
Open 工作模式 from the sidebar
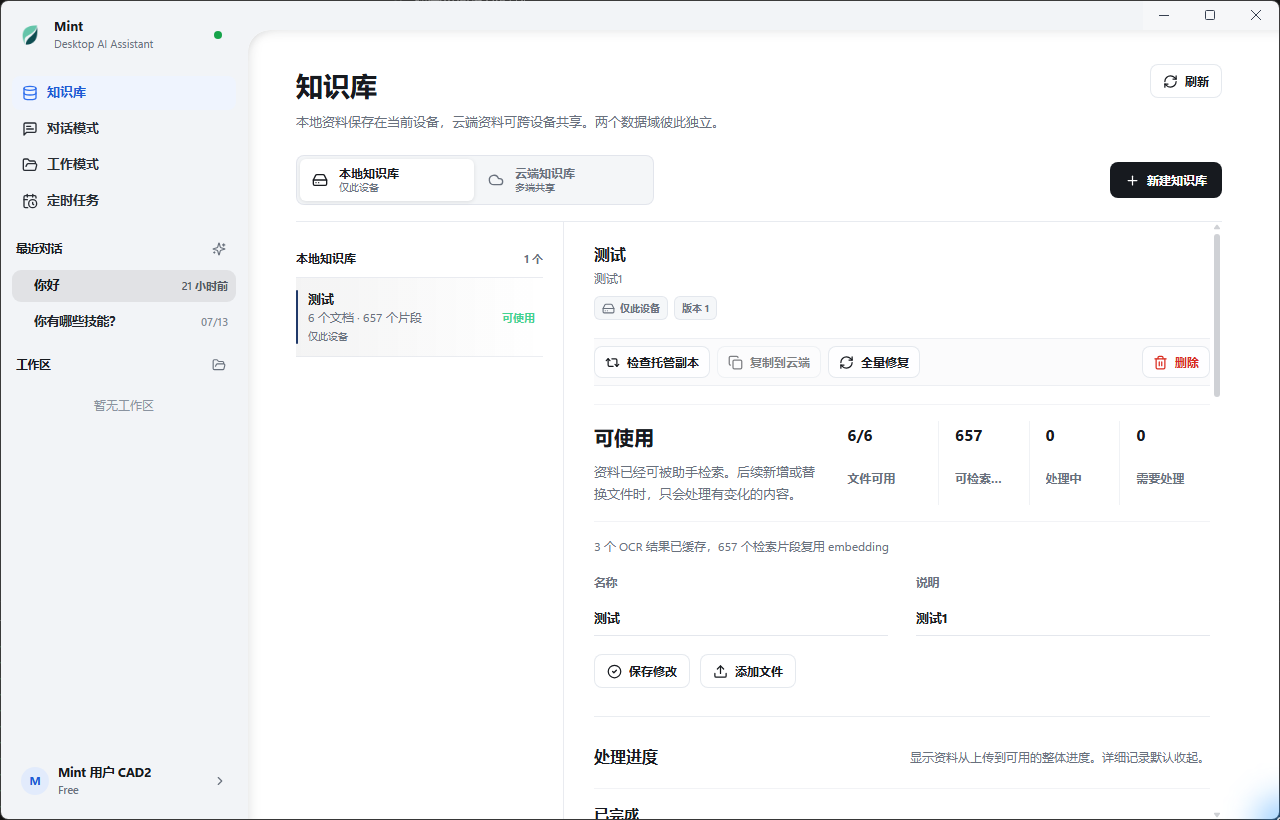(x=124, y=164)
